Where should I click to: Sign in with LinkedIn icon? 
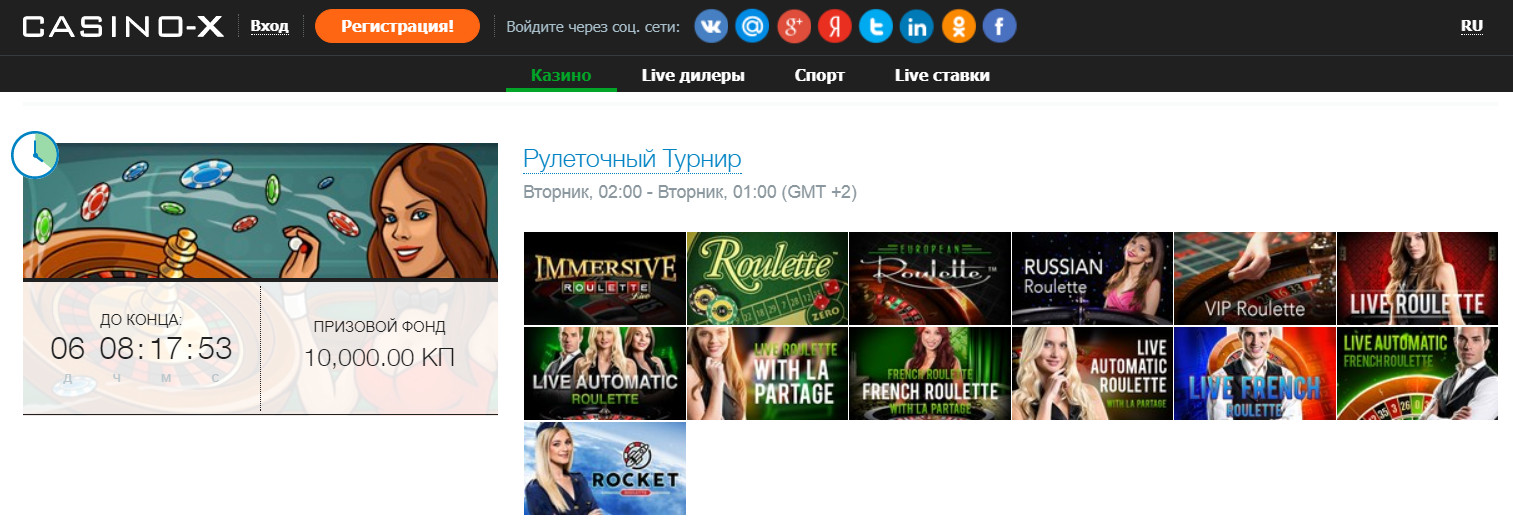click(x=916, y=26)
